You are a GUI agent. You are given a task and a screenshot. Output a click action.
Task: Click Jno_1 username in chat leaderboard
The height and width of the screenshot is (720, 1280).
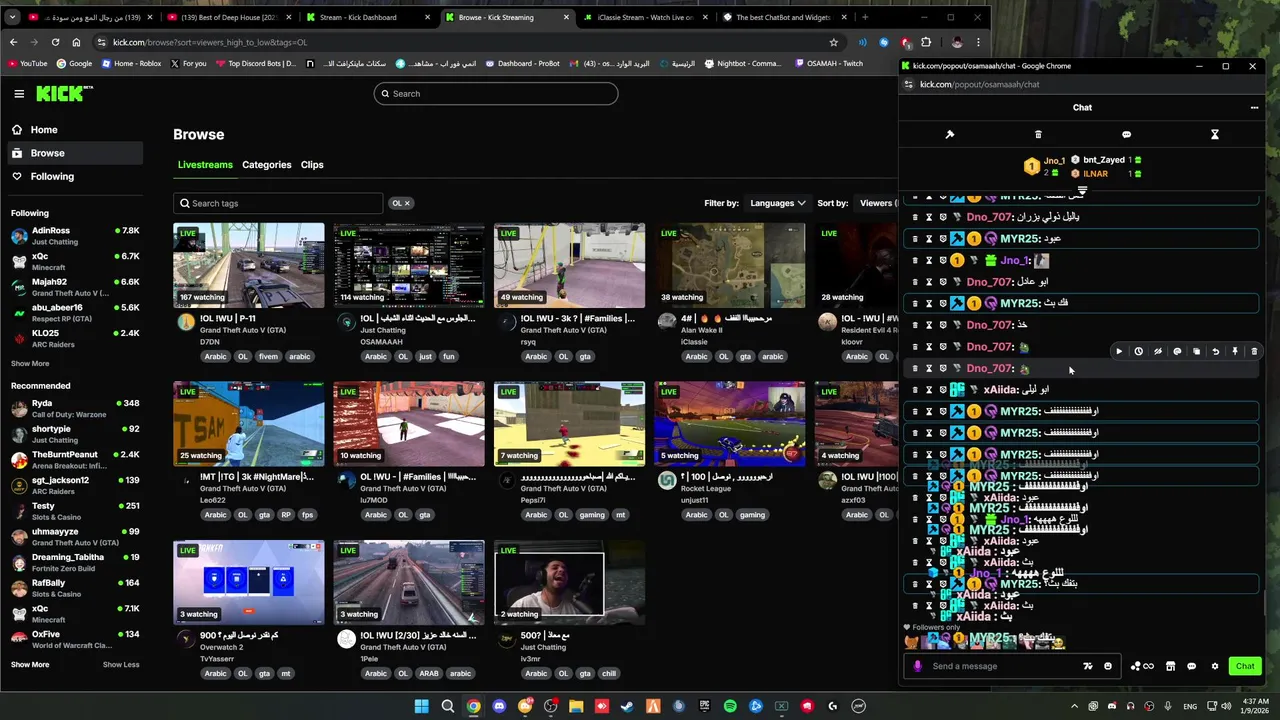point(1054,160)
